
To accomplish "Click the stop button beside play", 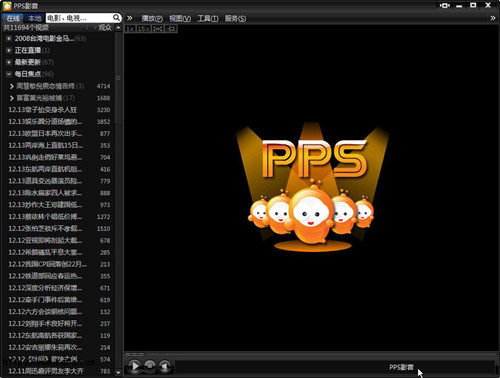I will point(150,366).
